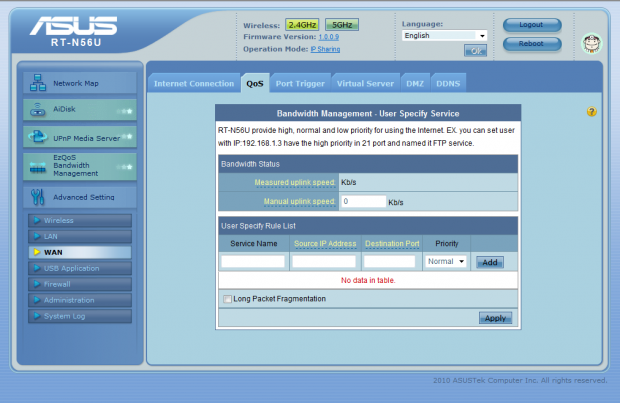Click User Specify Rule List header

[368, 226]
